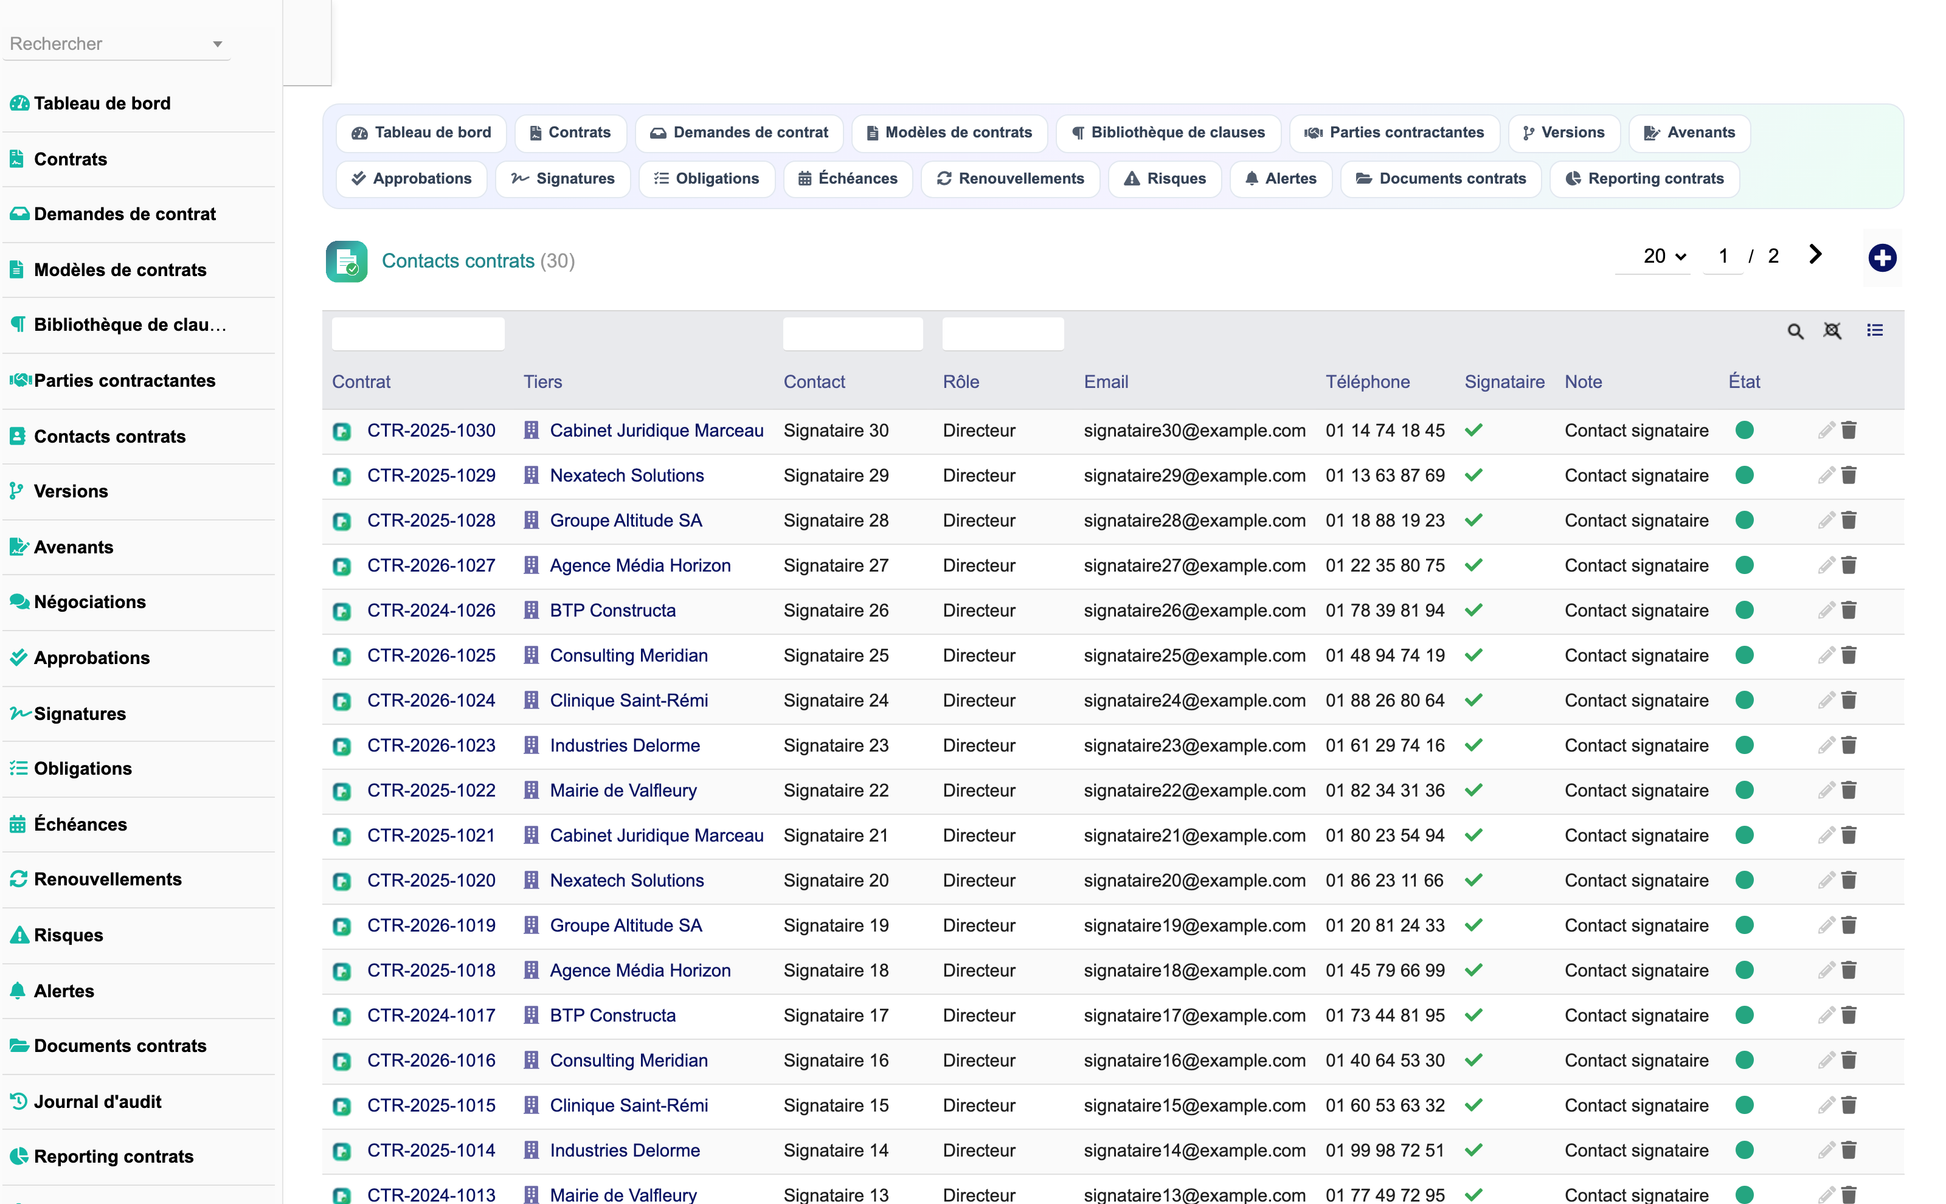This screenshot has height=1204, width=1946.
Task: Open the CTR-2026-1027 contract link
Action: pyautogui.click(x=431, y=565)
